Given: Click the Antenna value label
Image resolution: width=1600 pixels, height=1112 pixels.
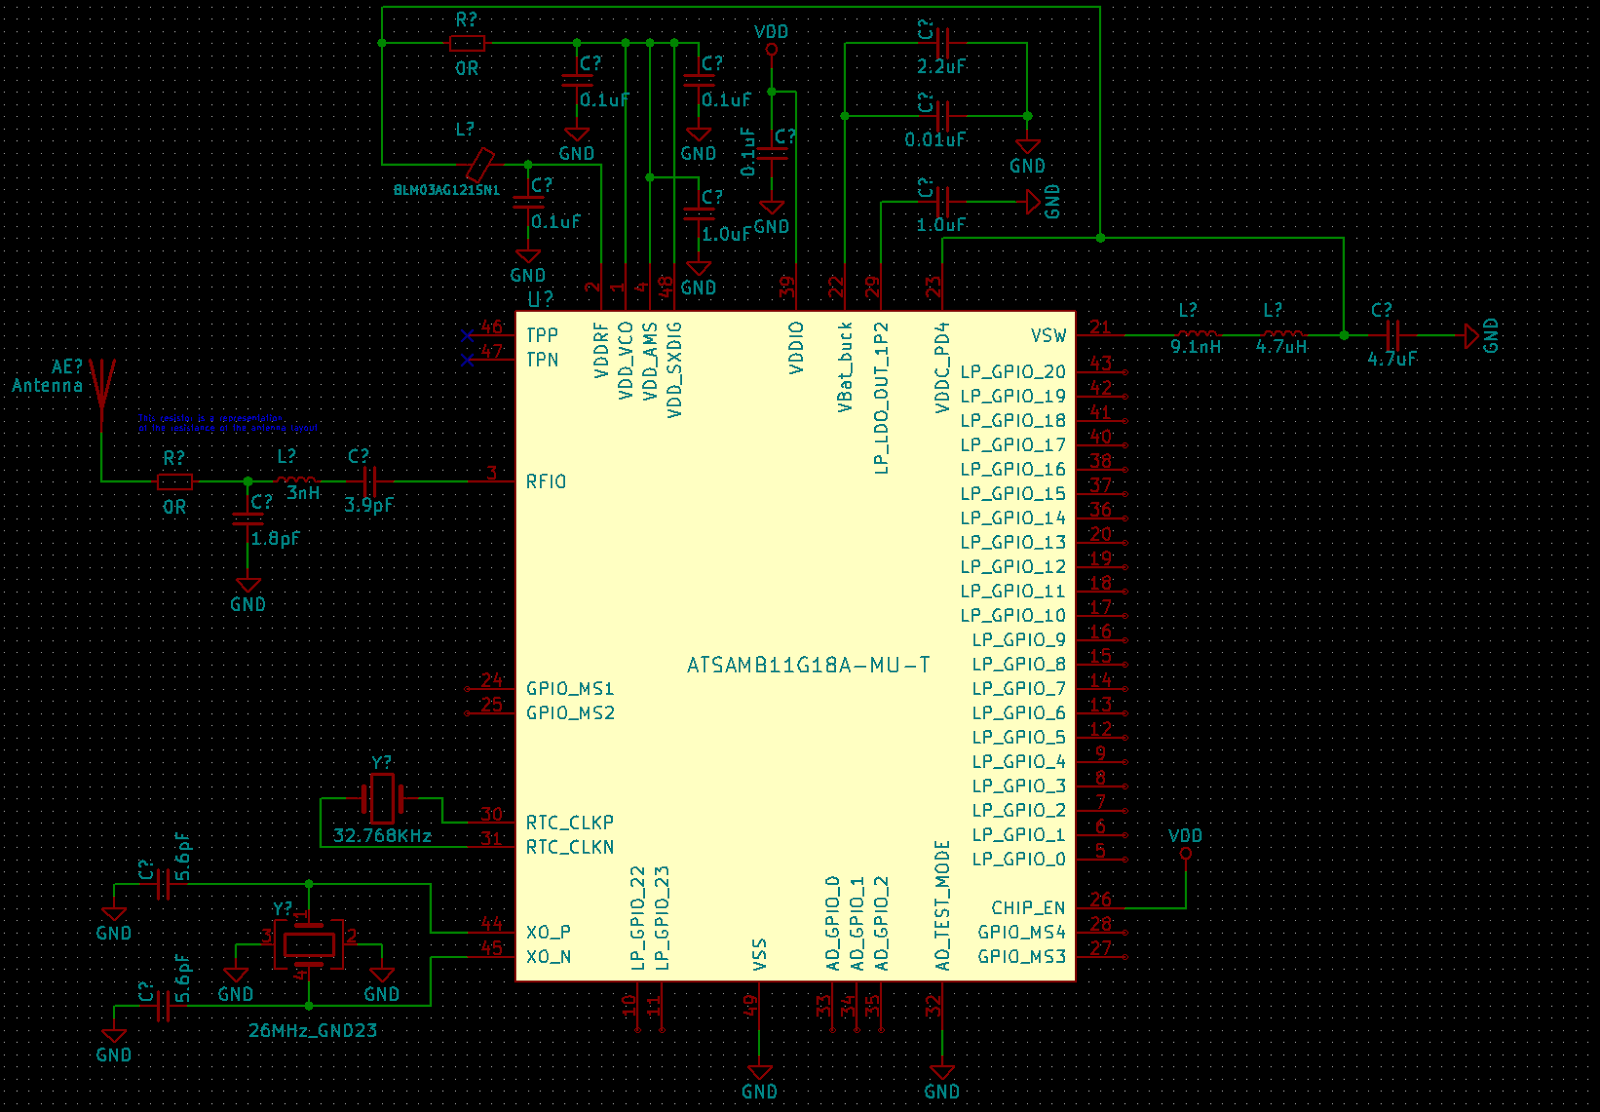Looking at the screenshot, I should coord(47,386).
